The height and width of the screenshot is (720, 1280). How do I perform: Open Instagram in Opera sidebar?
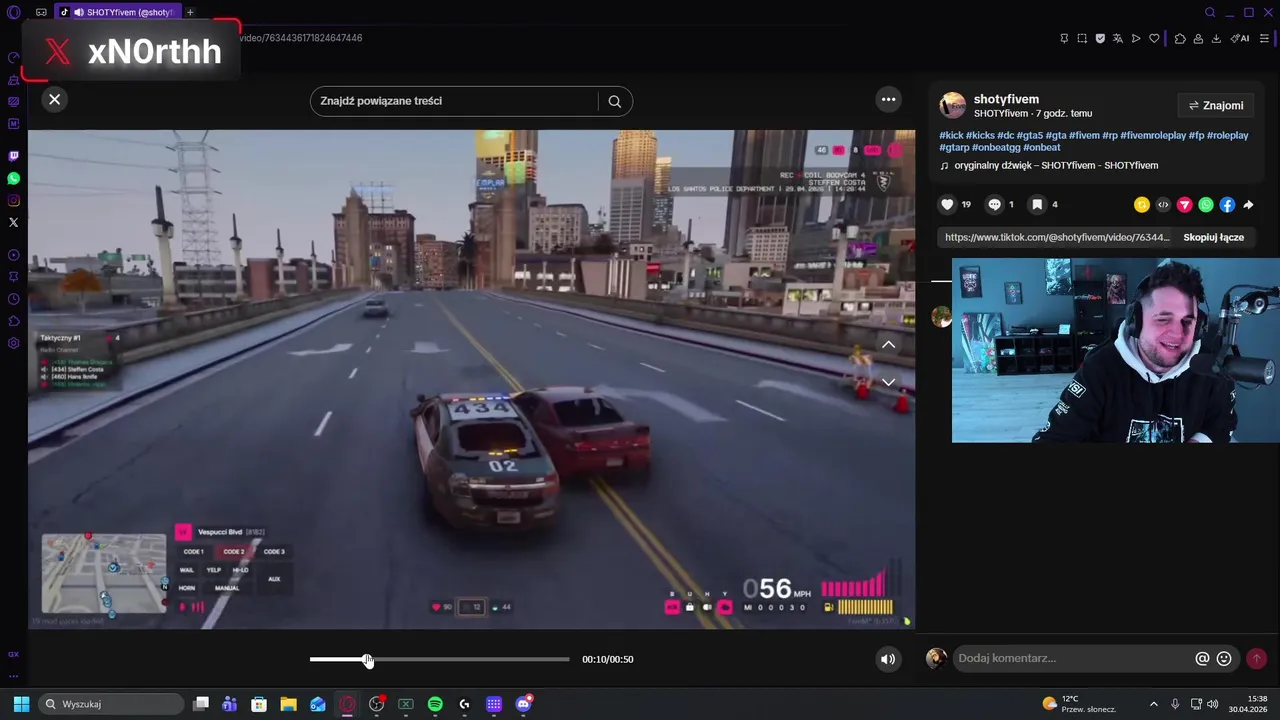(x=14, y=200)
